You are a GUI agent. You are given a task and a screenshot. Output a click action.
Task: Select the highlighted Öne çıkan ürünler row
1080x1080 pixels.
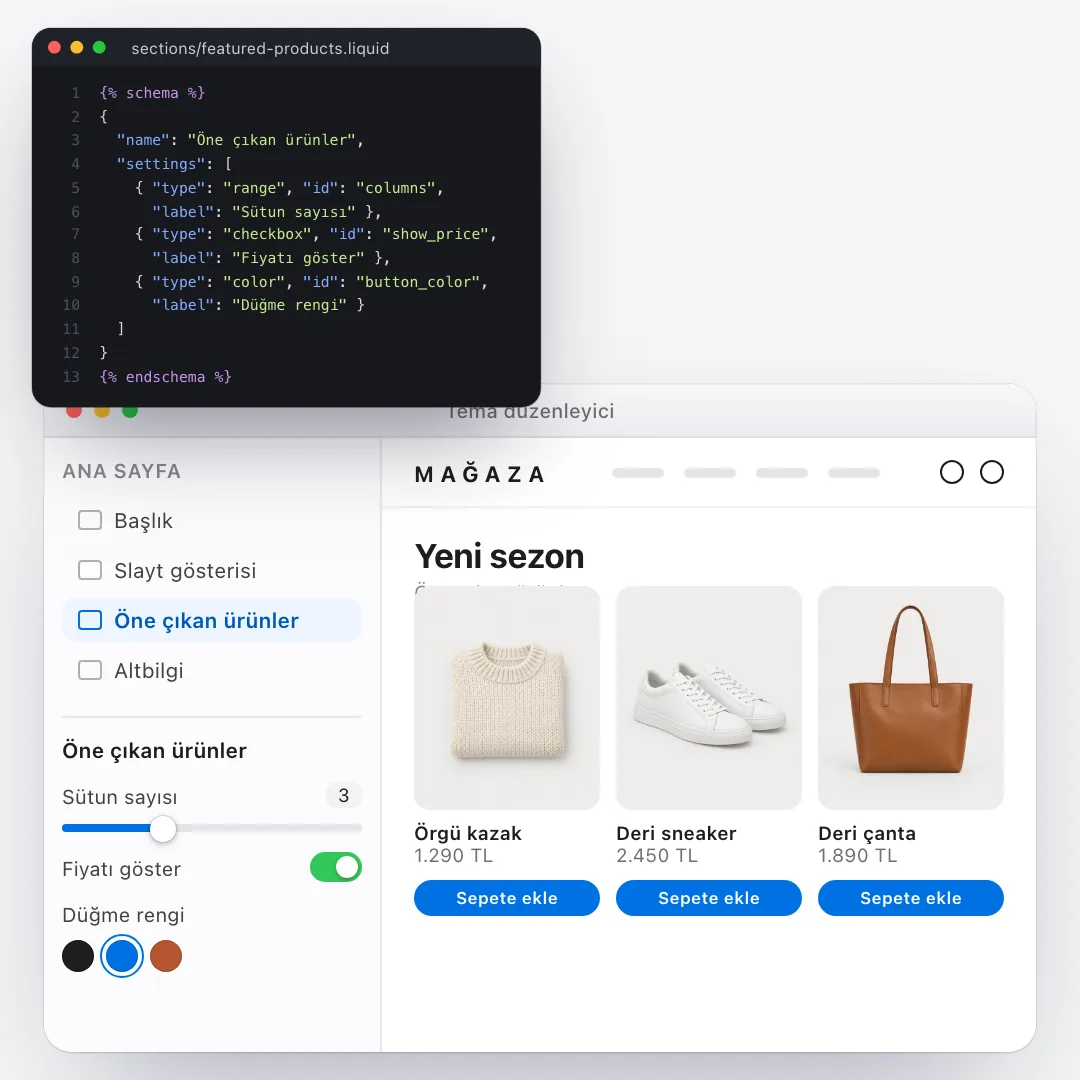pyautogui.click(x=211, y=621)
